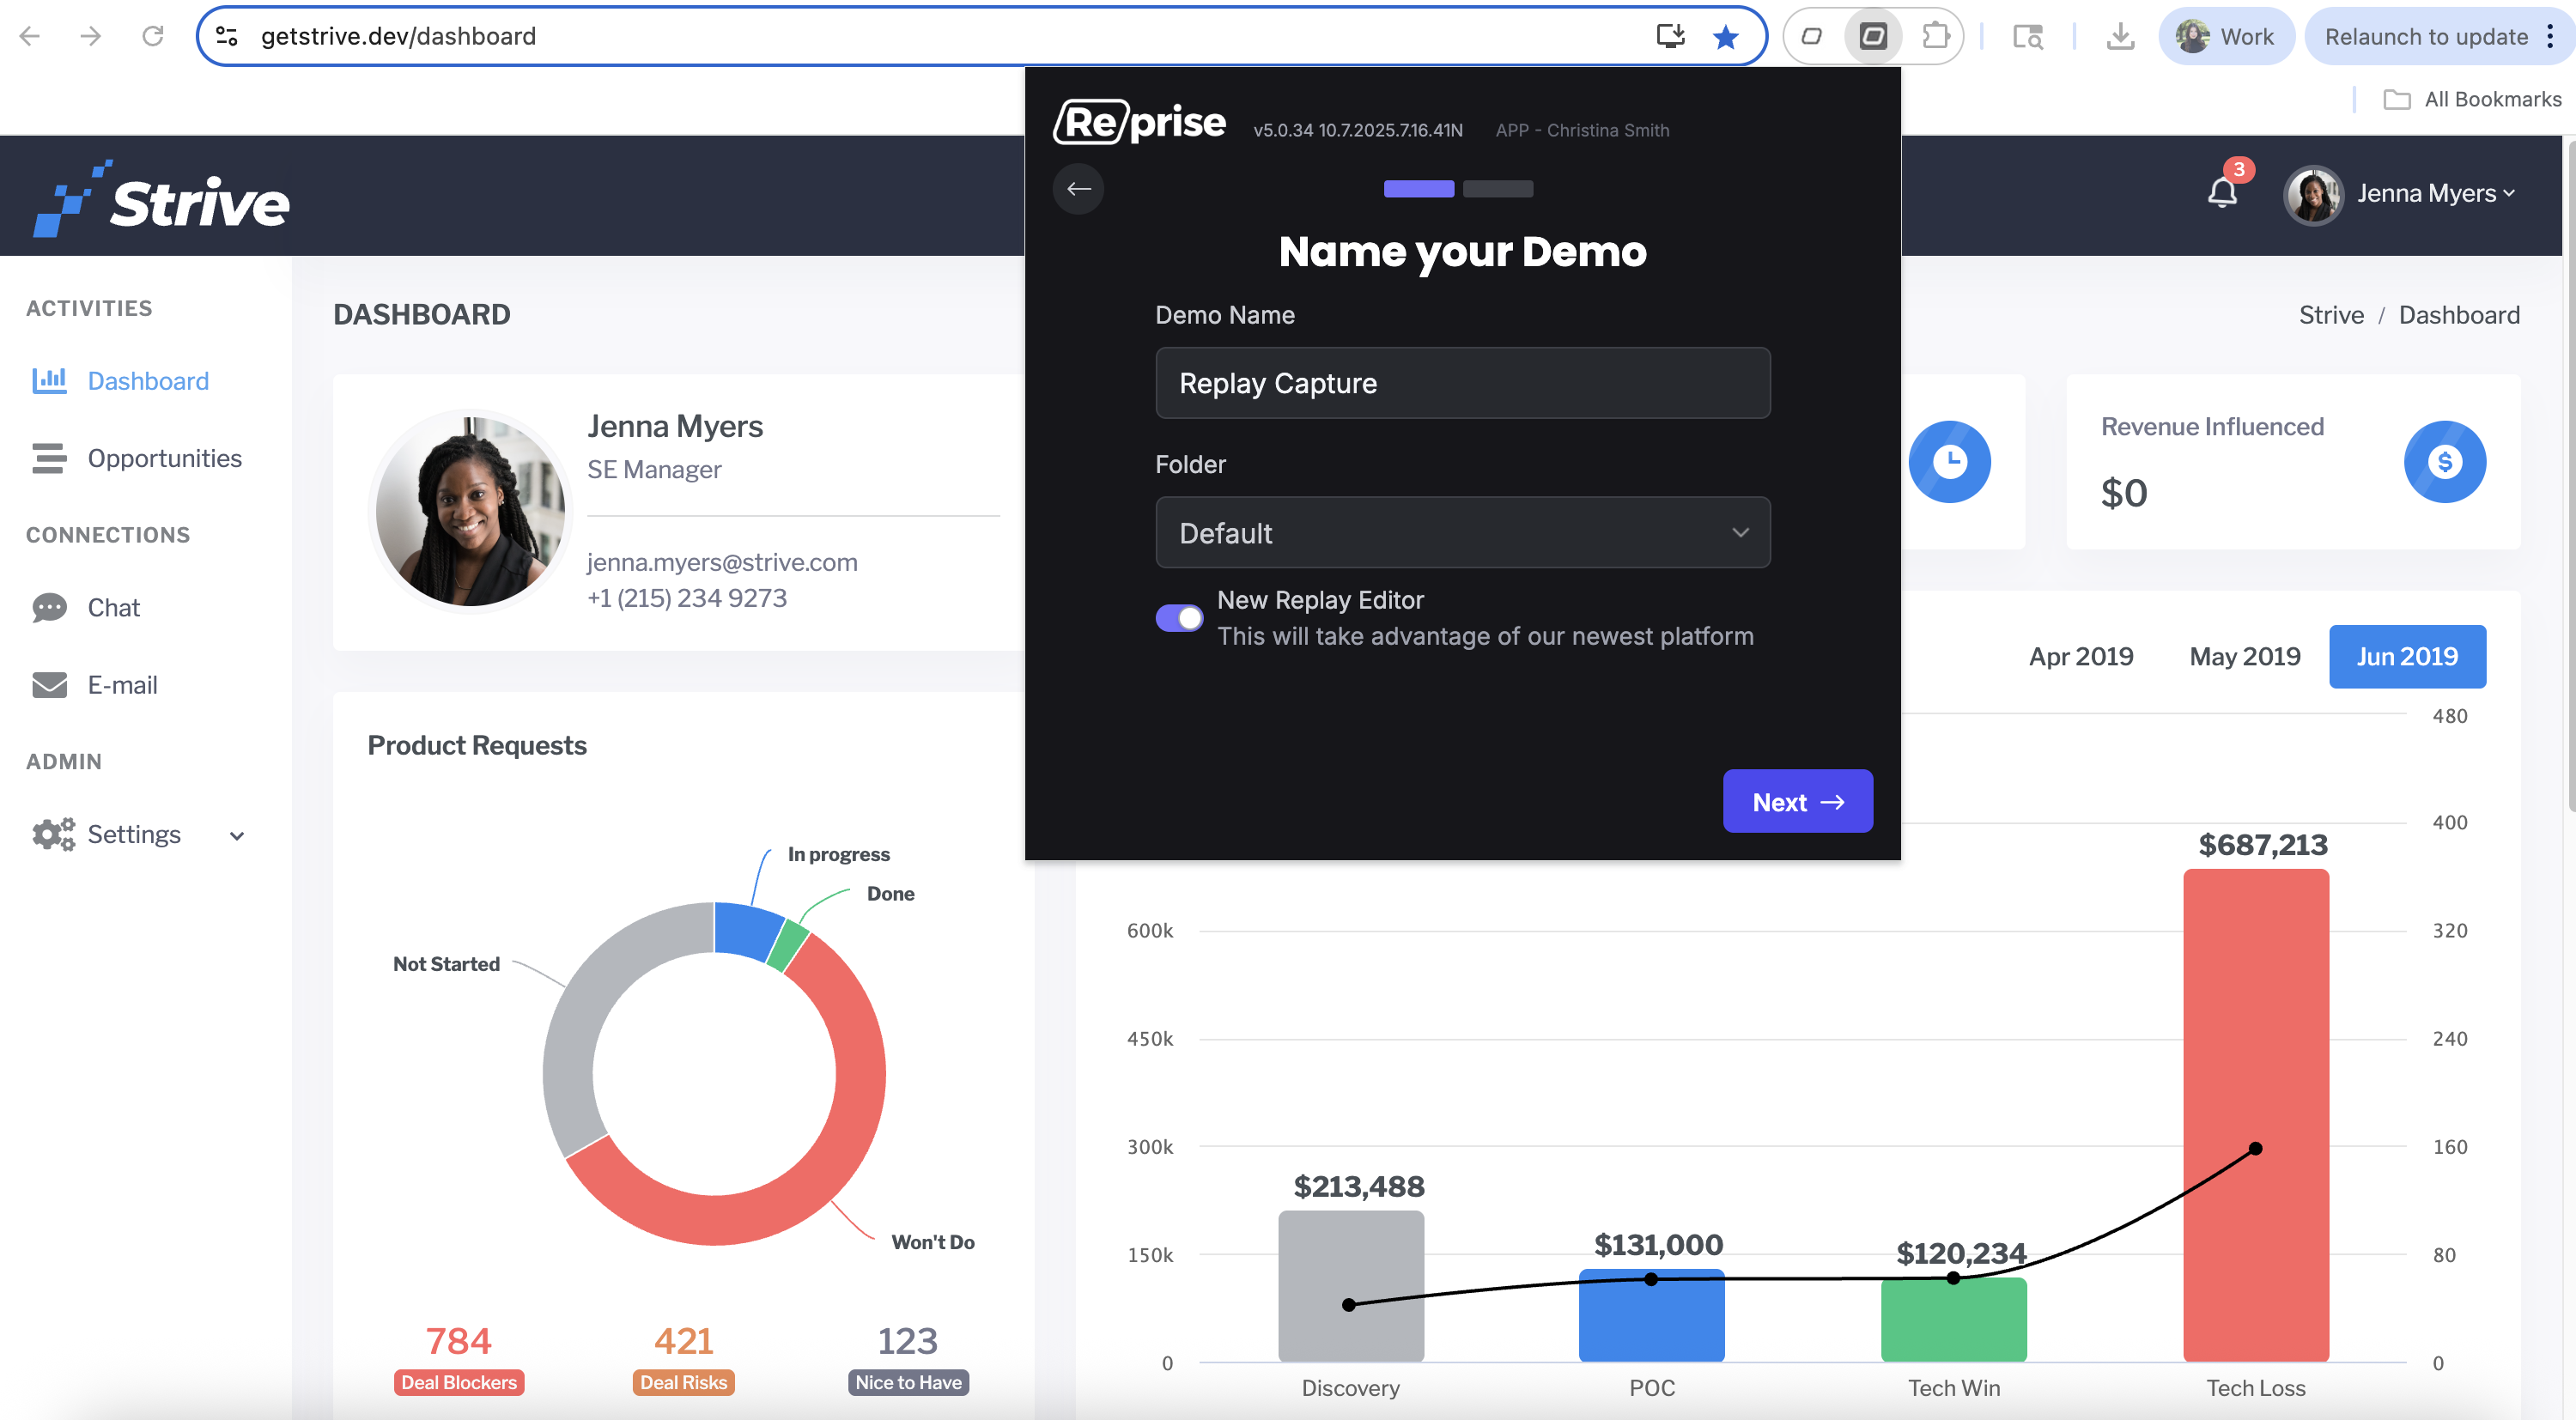This screenshot has width=2576, height=1420.
Task: Click Relaunch to update
Action: (2426, 37)
